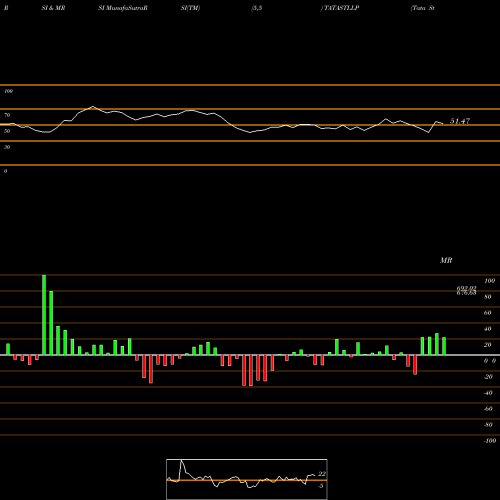Viewport: 500px width, 500px height.
Task: Click the tallest green histogram bar
Action: coord(44,315)
